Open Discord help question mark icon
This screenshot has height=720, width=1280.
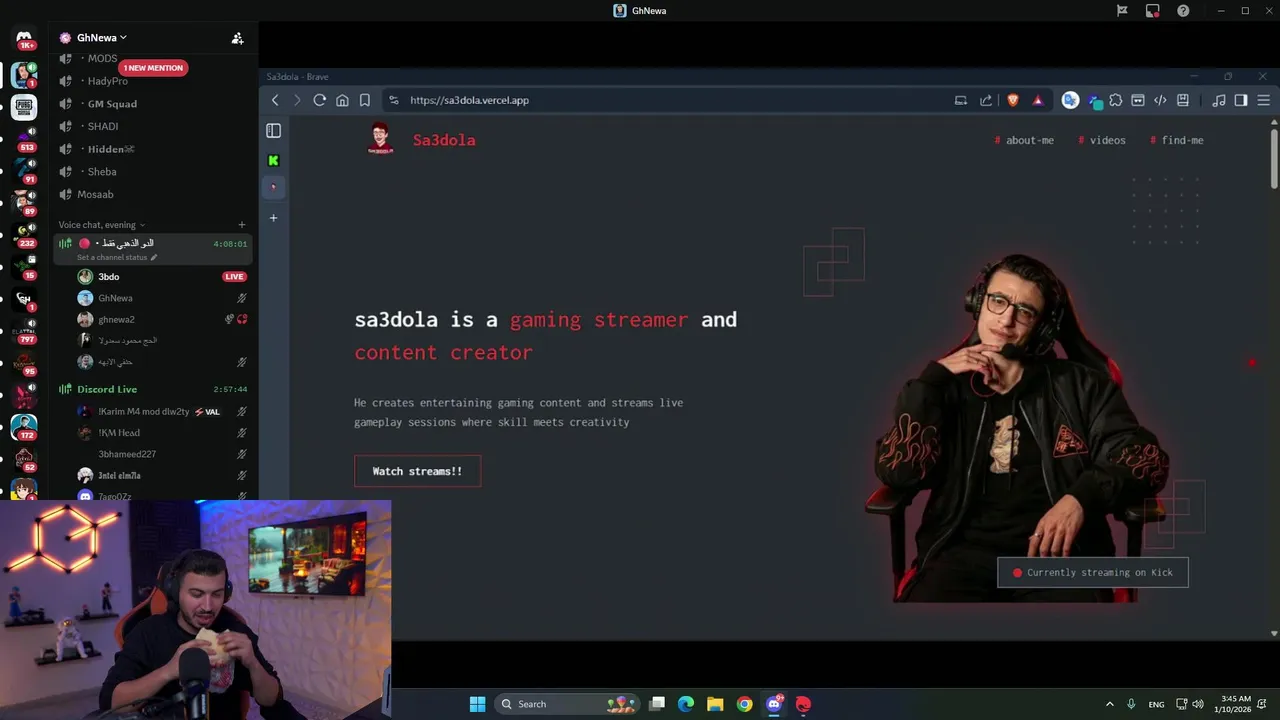(1183, 11)
